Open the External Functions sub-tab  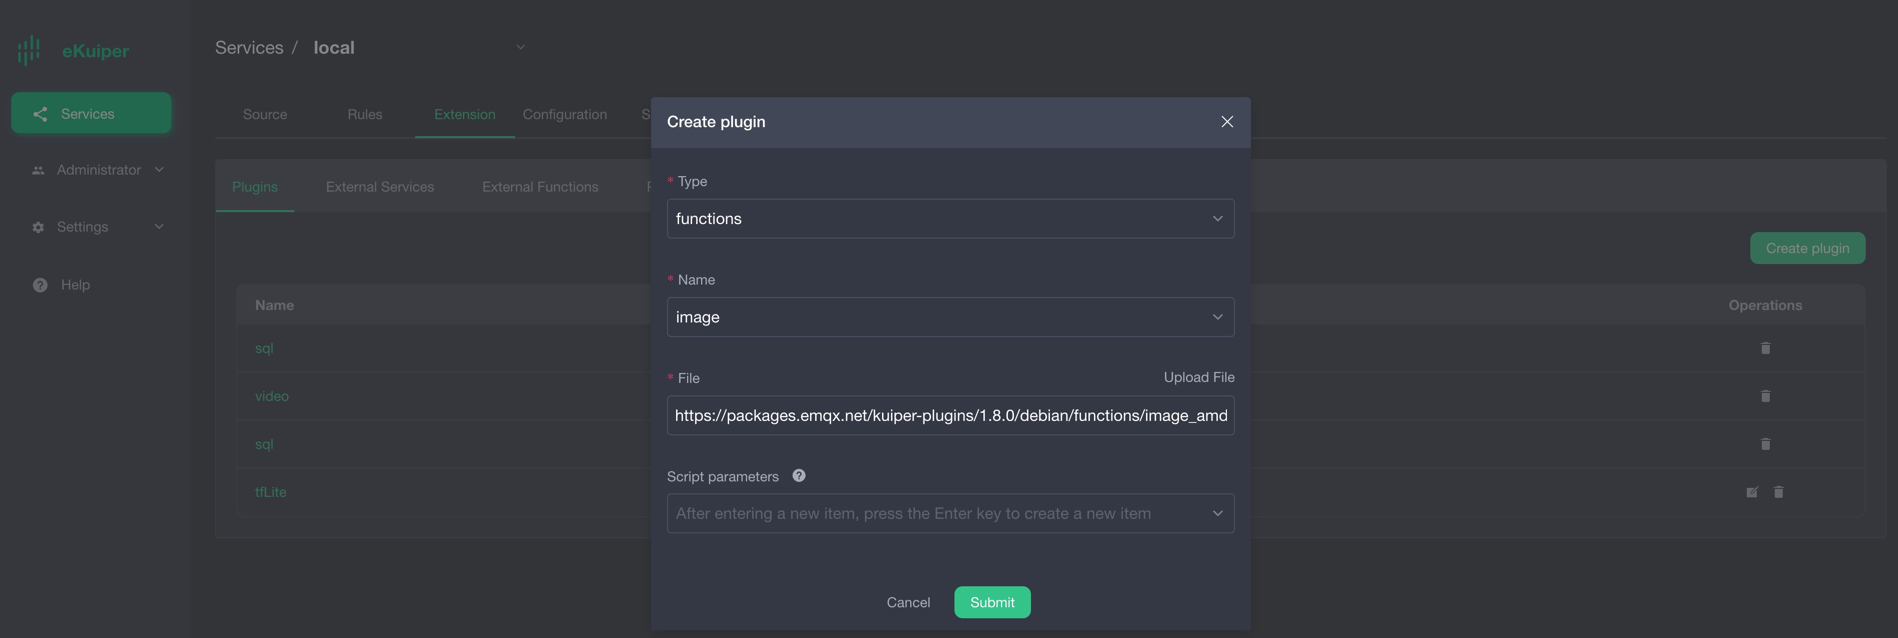540,187
